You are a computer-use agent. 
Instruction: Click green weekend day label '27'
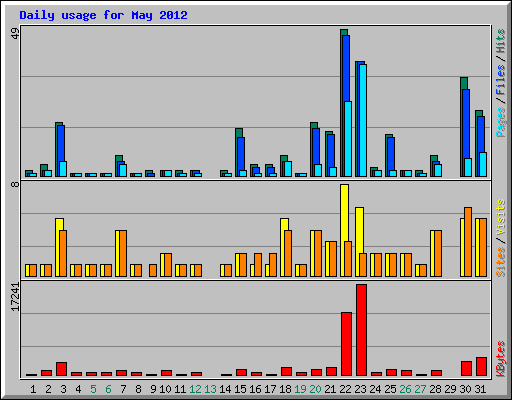pos(420,389)
